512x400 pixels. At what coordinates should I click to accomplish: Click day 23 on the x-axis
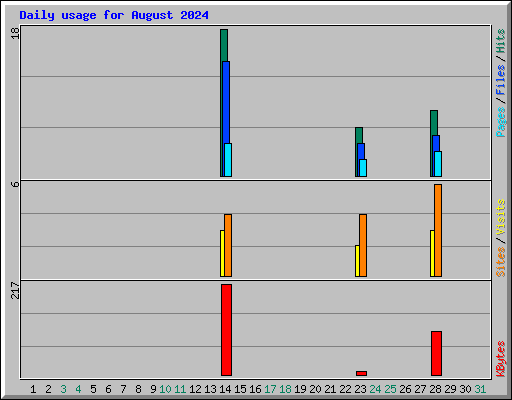[x=360, y=389]
